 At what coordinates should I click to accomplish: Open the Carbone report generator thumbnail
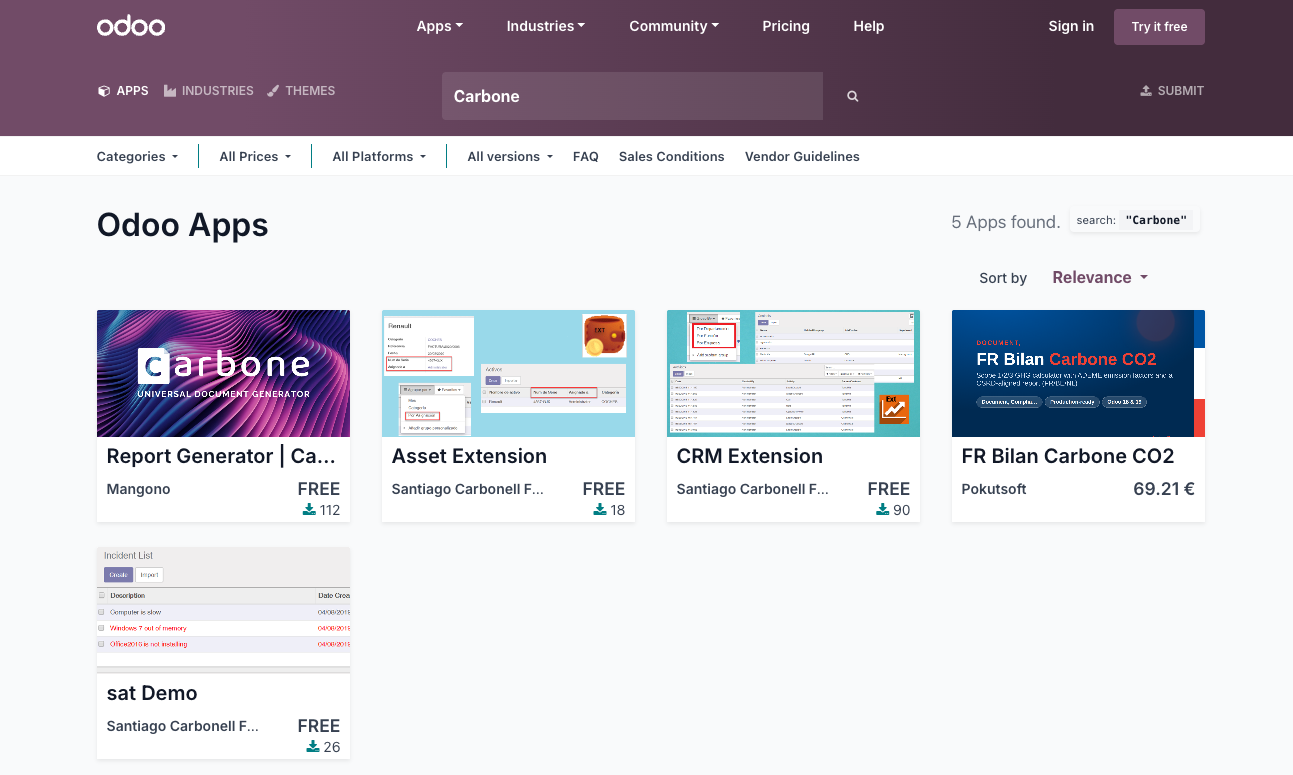(x=223, y=373)
